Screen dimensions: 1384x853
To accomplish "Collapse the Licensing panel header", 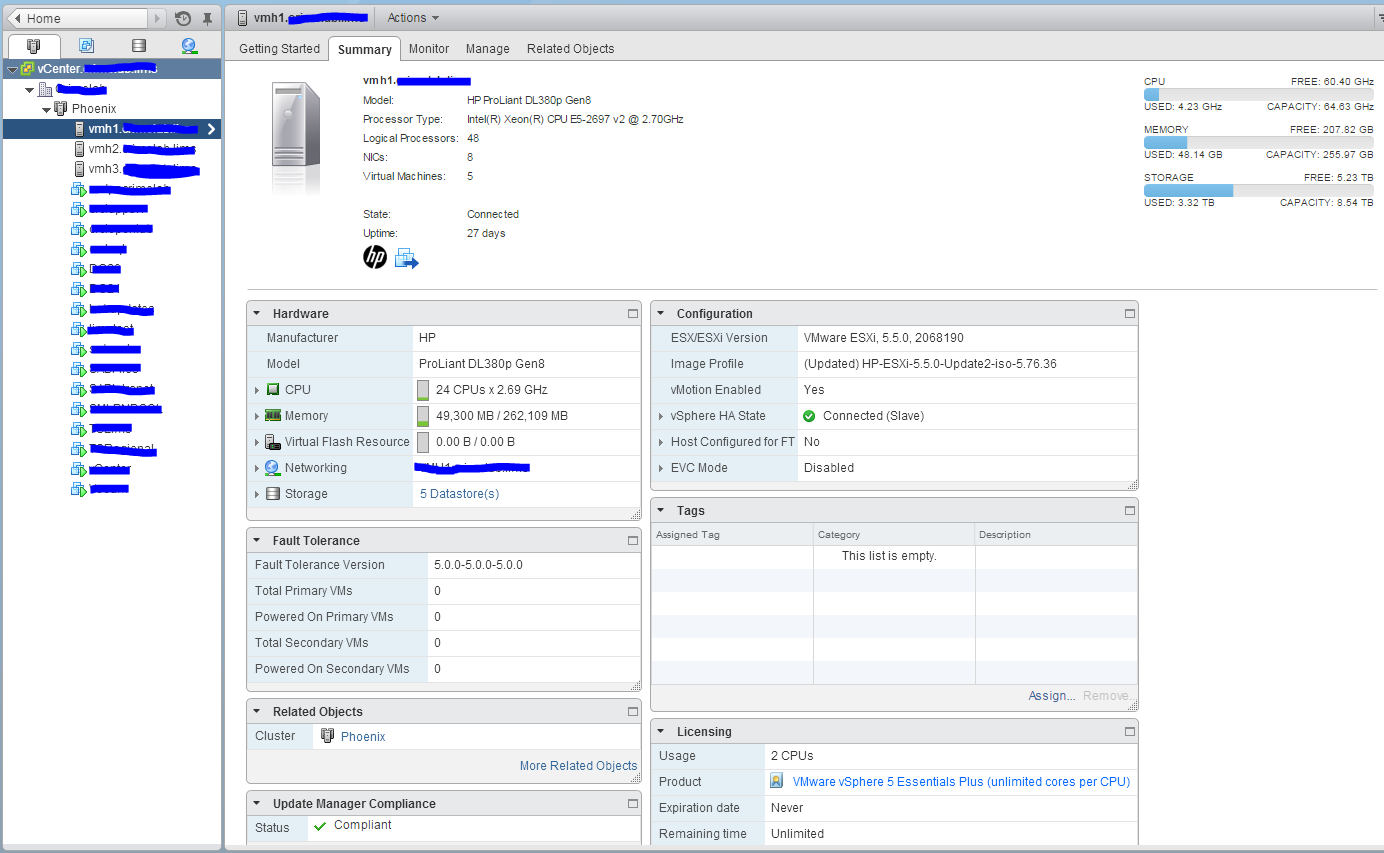I will click(661, 732).
